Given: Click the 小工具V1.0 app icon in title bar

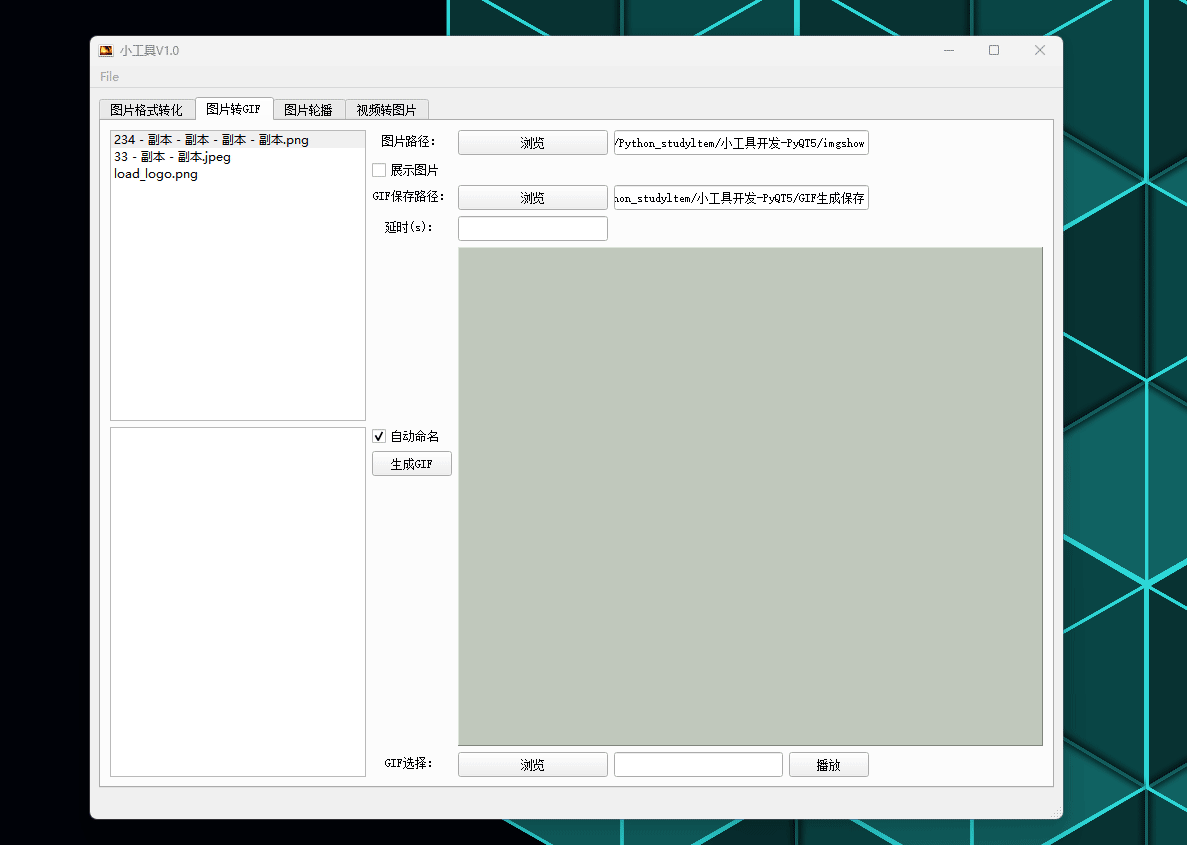Looking at the screenshot, I should pyautogui.click(x=106, y=51).
